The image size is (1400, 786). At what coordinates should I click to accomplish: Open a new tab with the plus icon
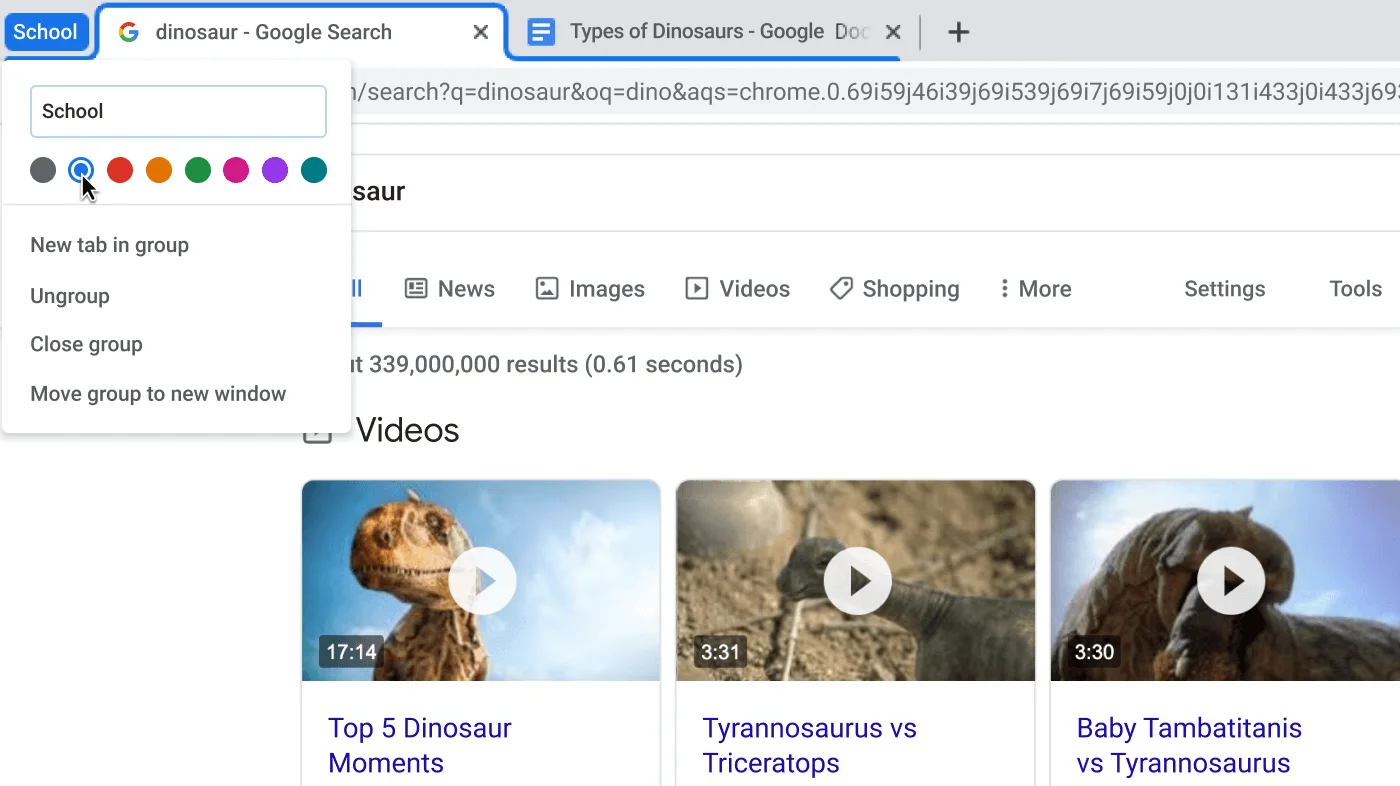958,31
